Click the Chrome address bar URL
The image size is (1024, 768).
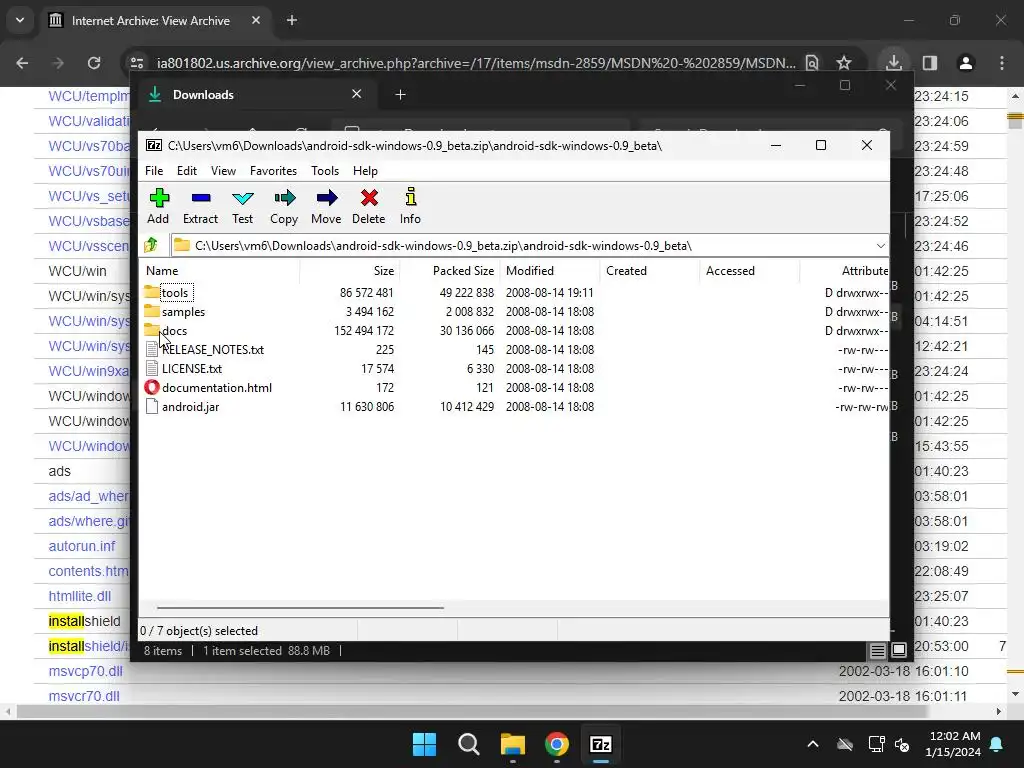[x=476, y=63]
